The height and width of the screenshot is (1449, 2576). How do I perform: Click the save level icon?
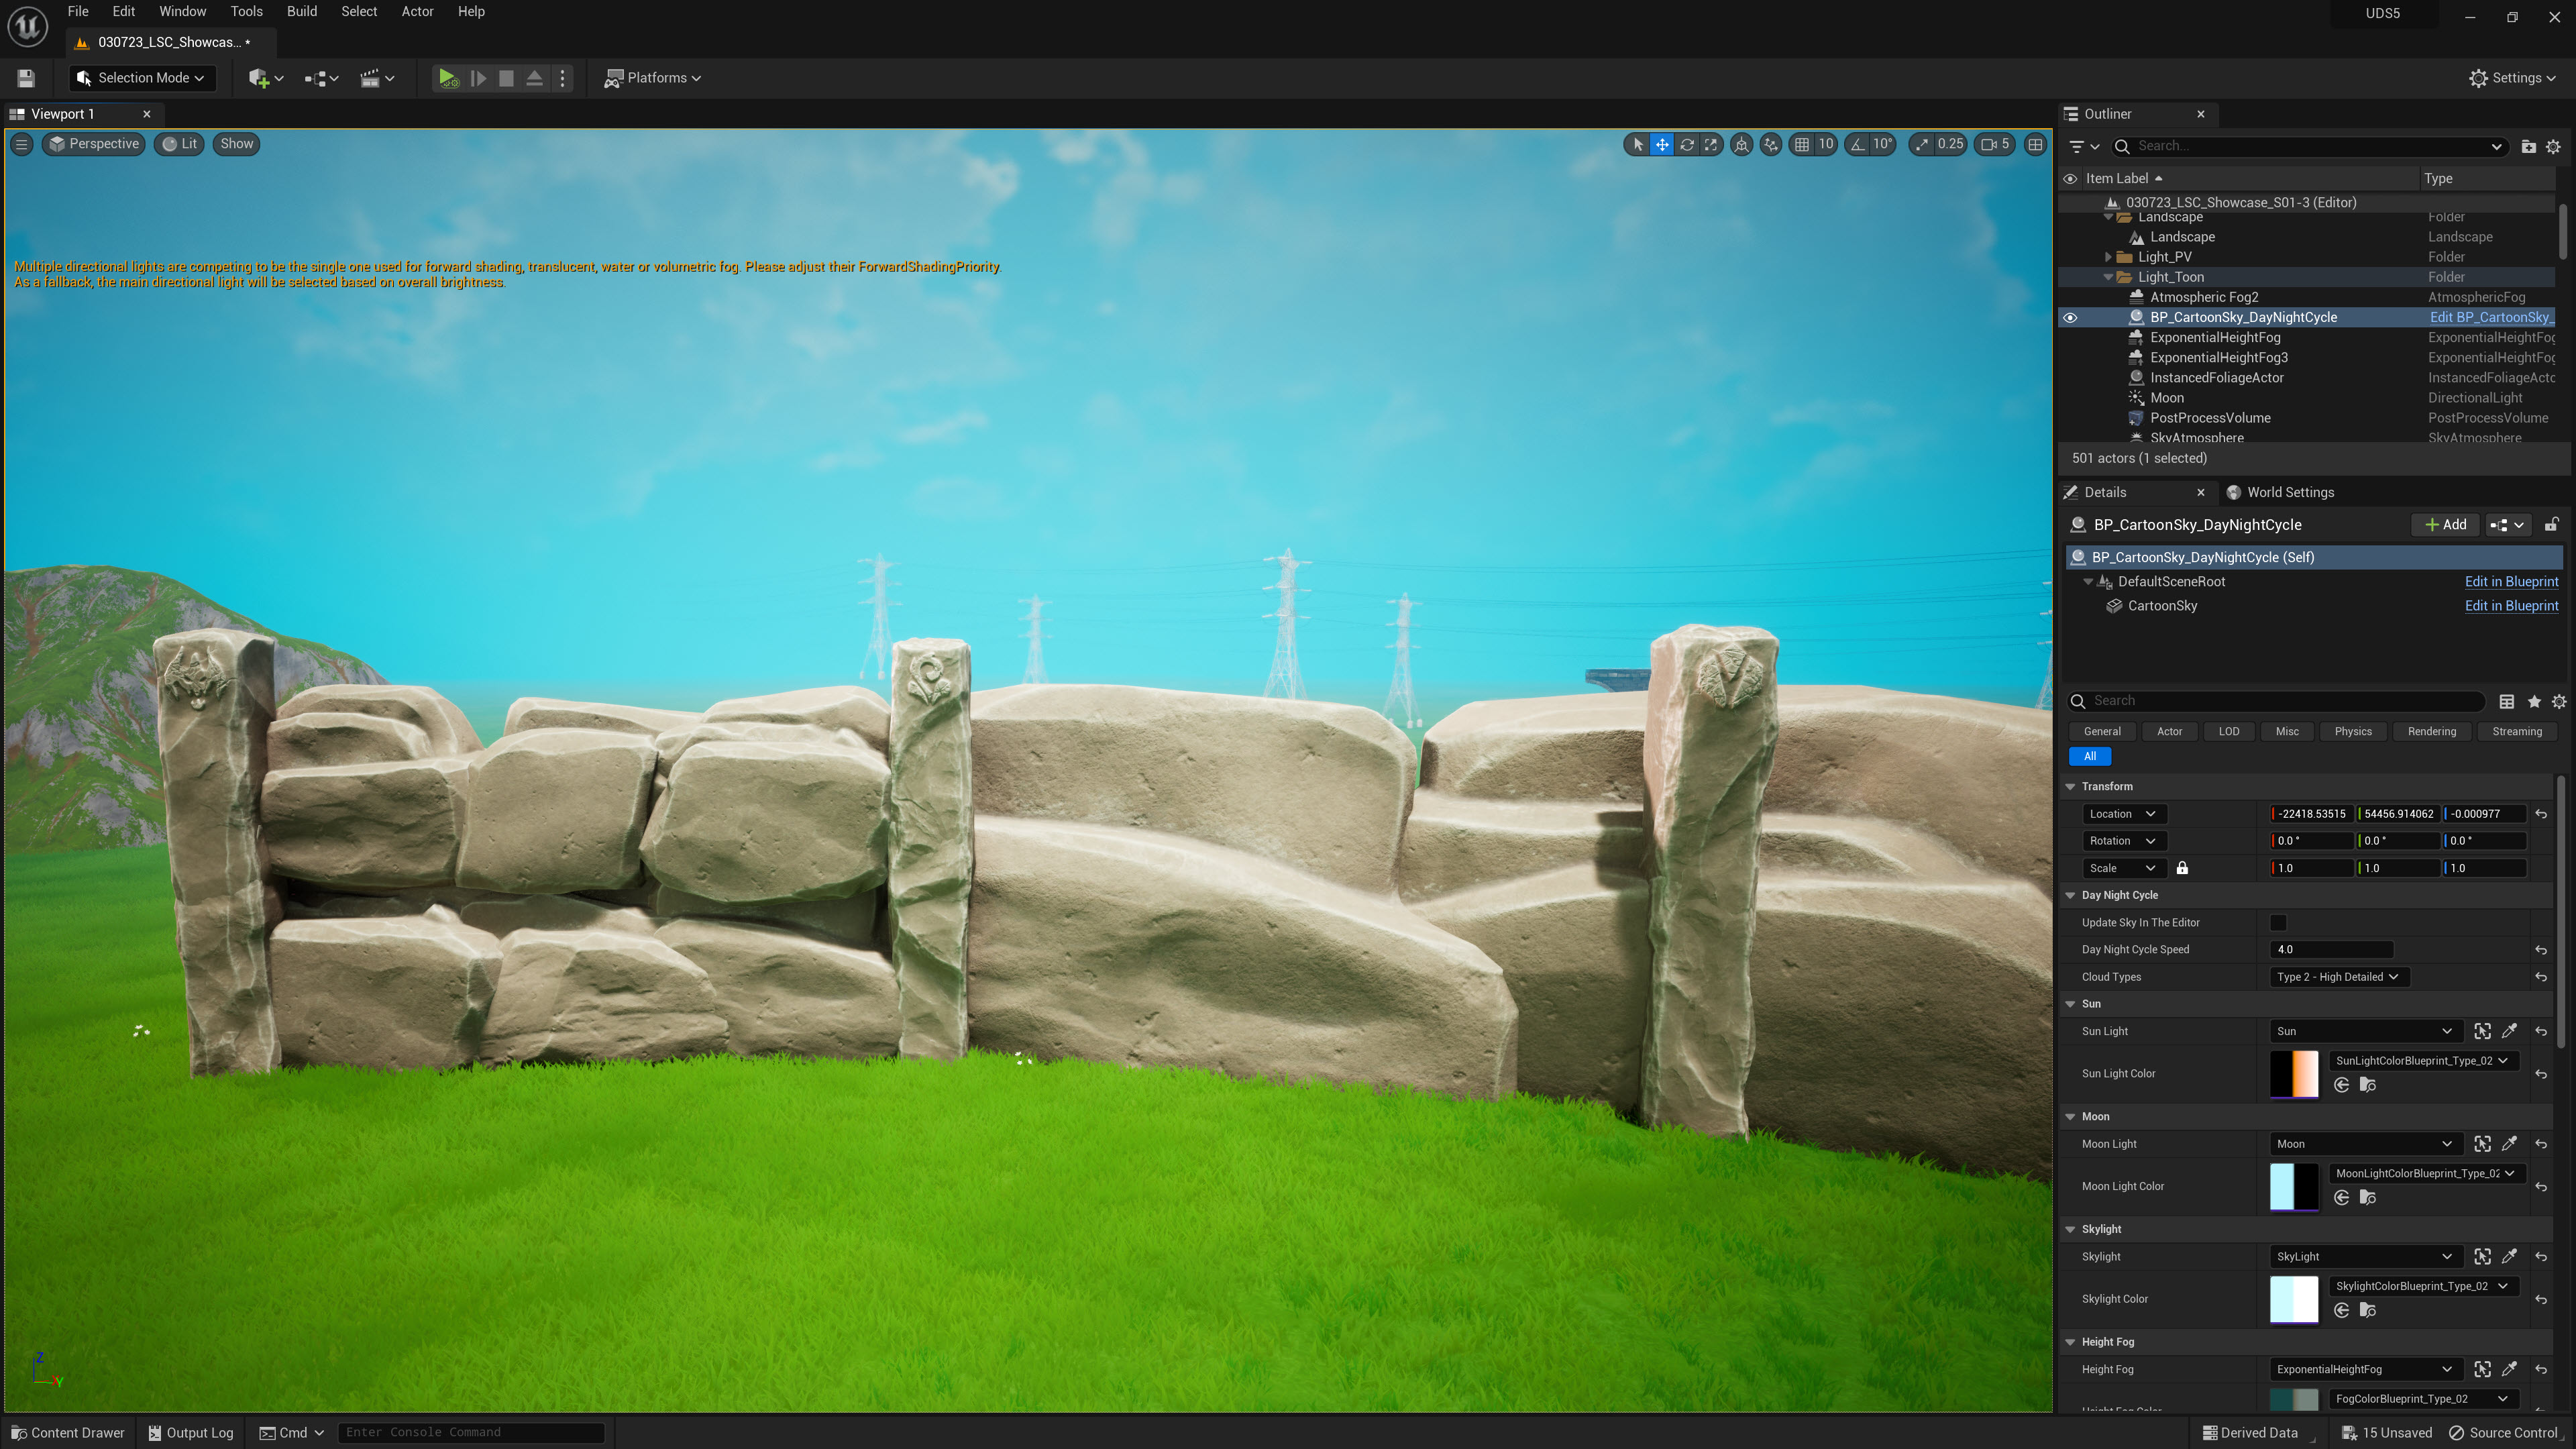(26, 78)
